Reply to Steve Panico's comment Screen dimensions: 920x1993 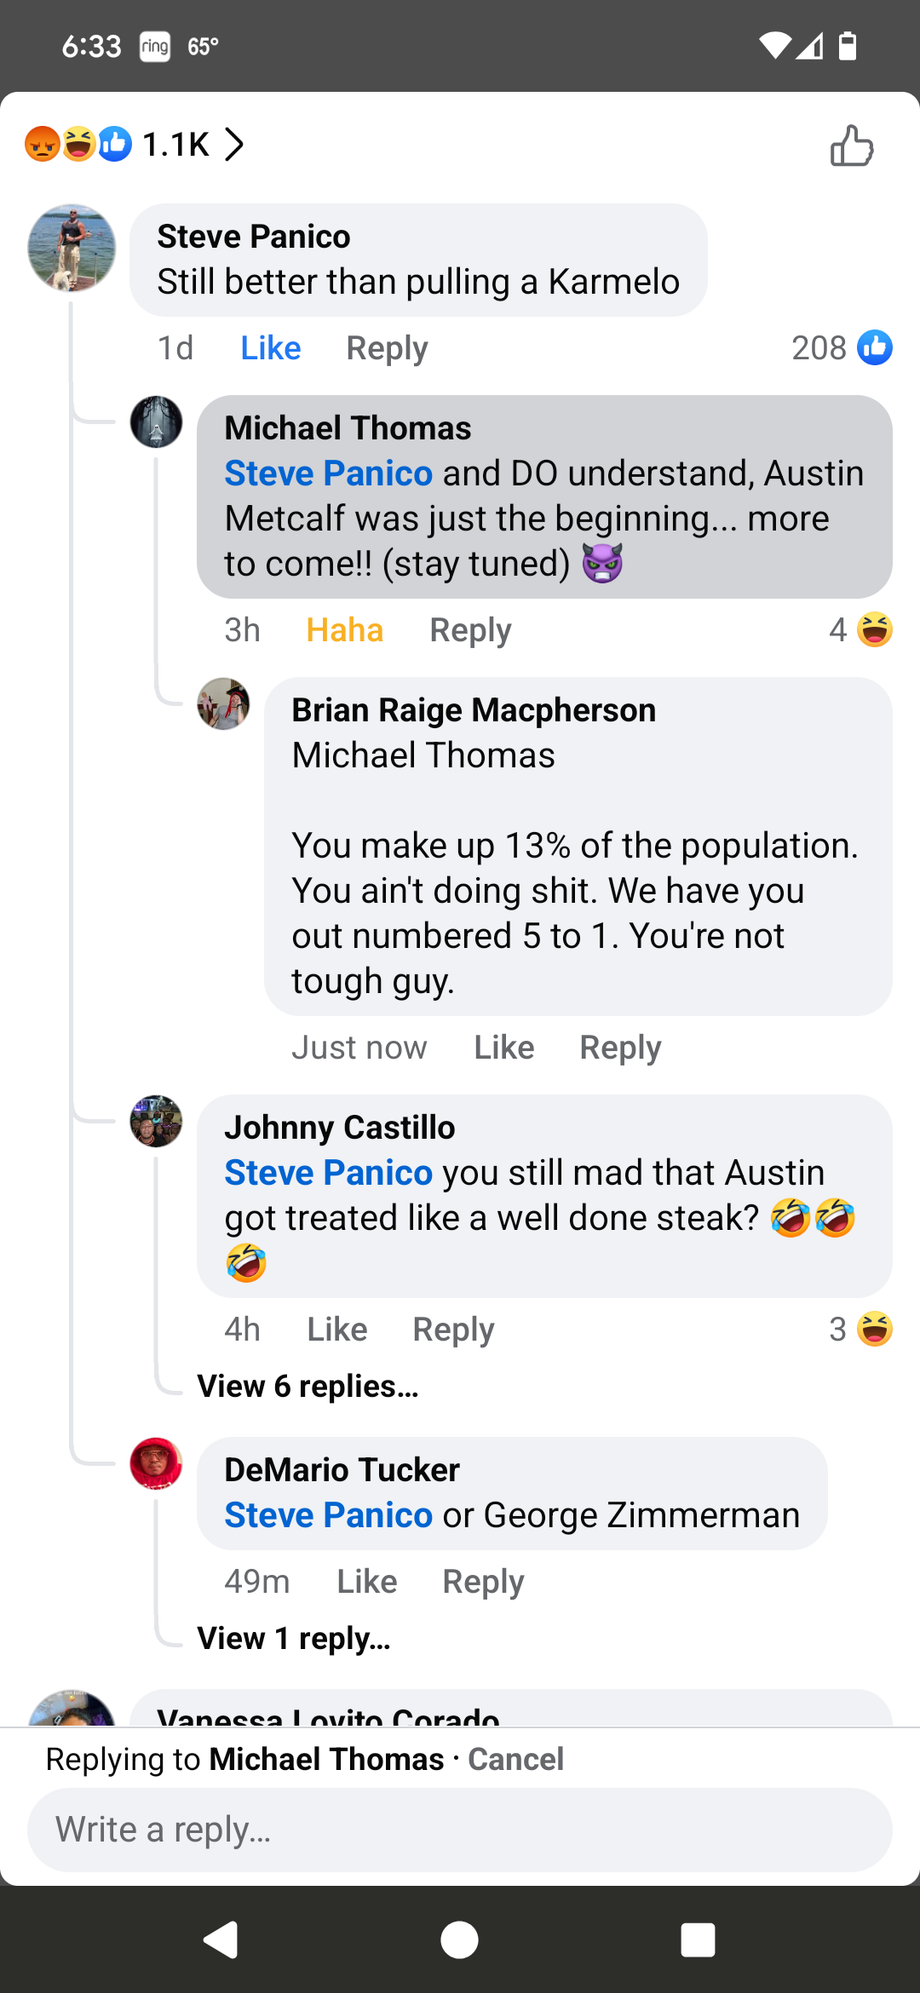(386, 348)
